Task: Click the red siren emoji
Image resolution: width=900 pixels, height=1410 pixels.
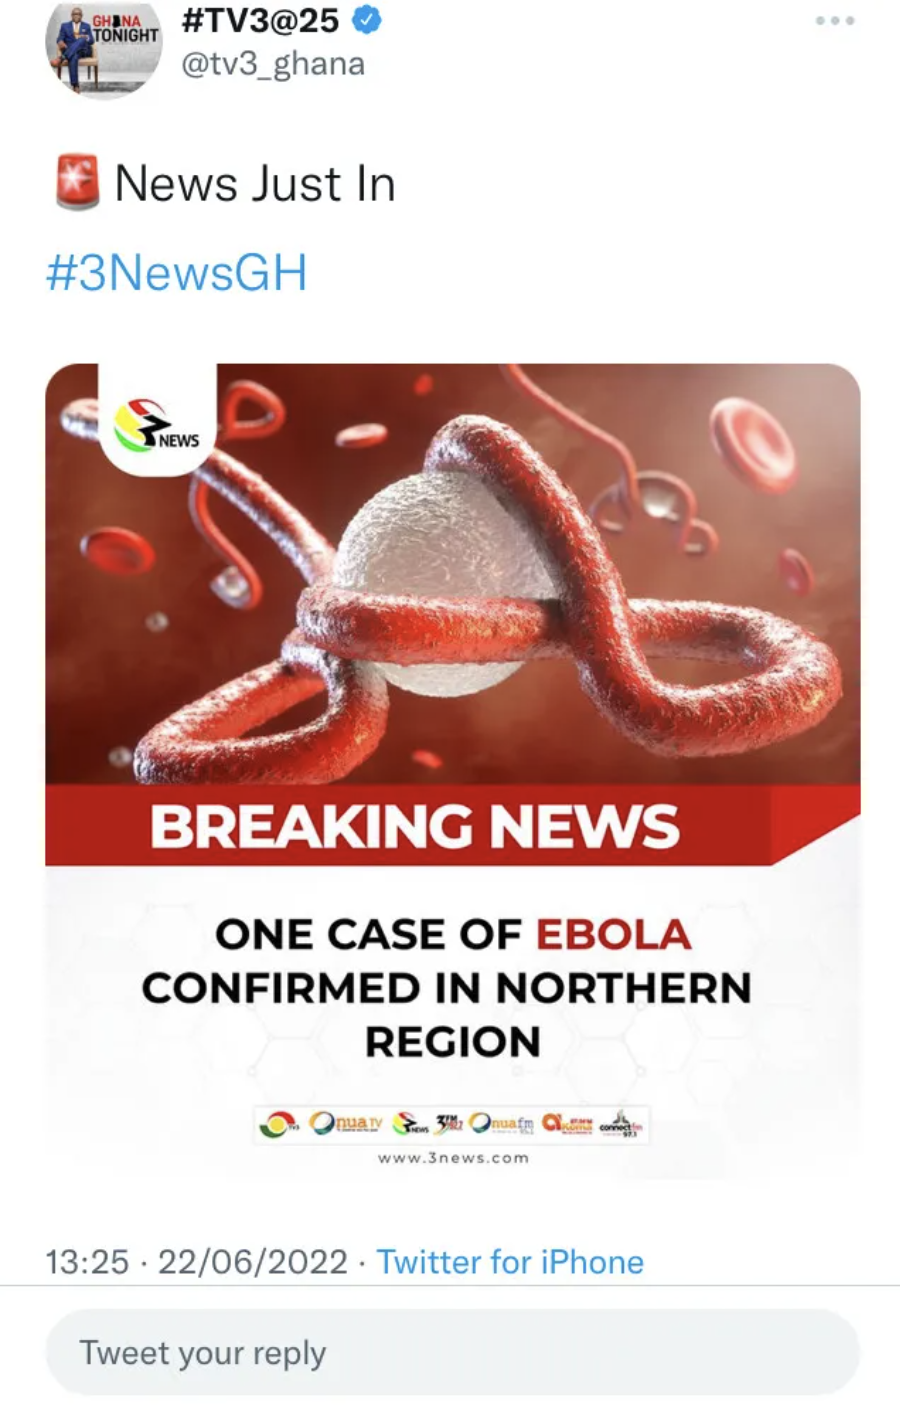Action: [x=77, y=183]
